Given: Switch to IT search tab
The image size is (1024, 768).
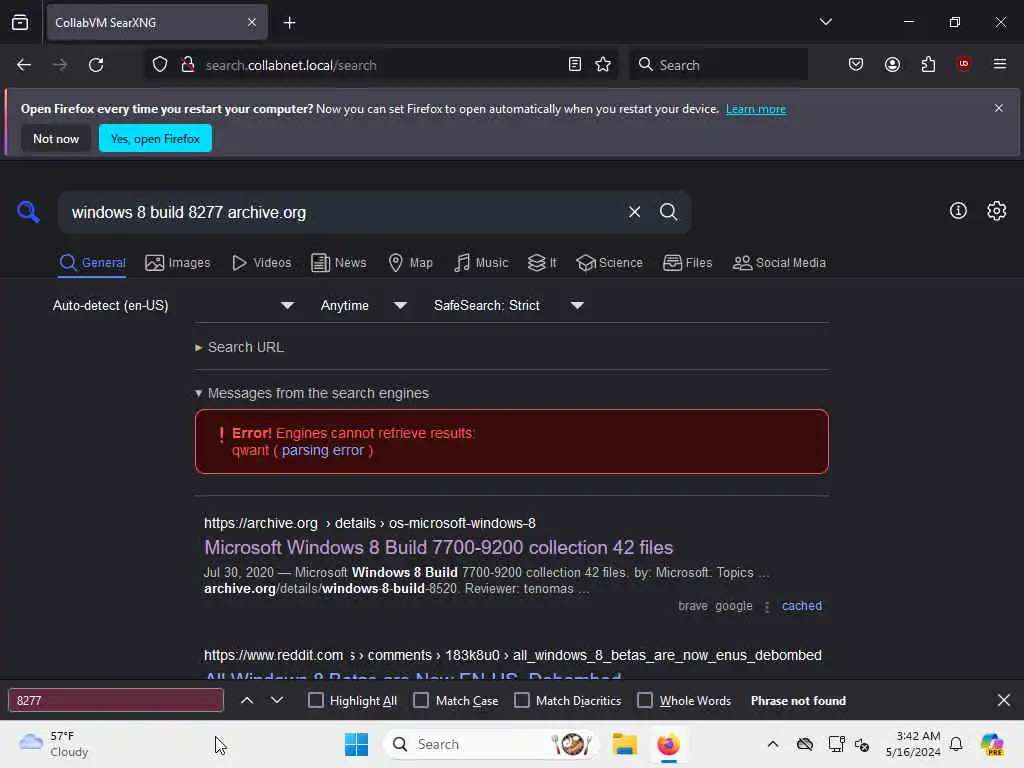Looking at the screenshot, I should [542, 263].
